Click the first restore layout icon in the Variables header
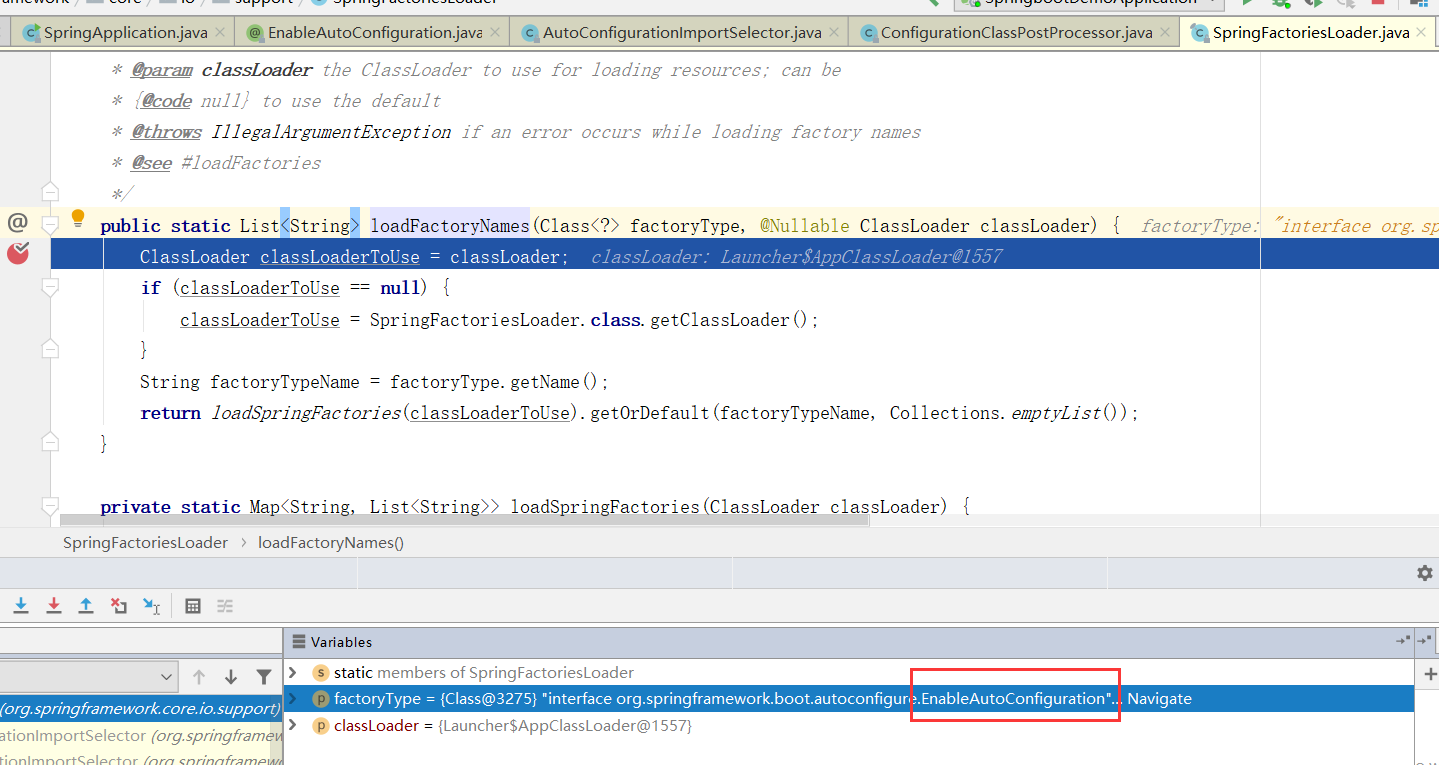This screenshot has height=765, width=1439. click(x=1403, y=640)
